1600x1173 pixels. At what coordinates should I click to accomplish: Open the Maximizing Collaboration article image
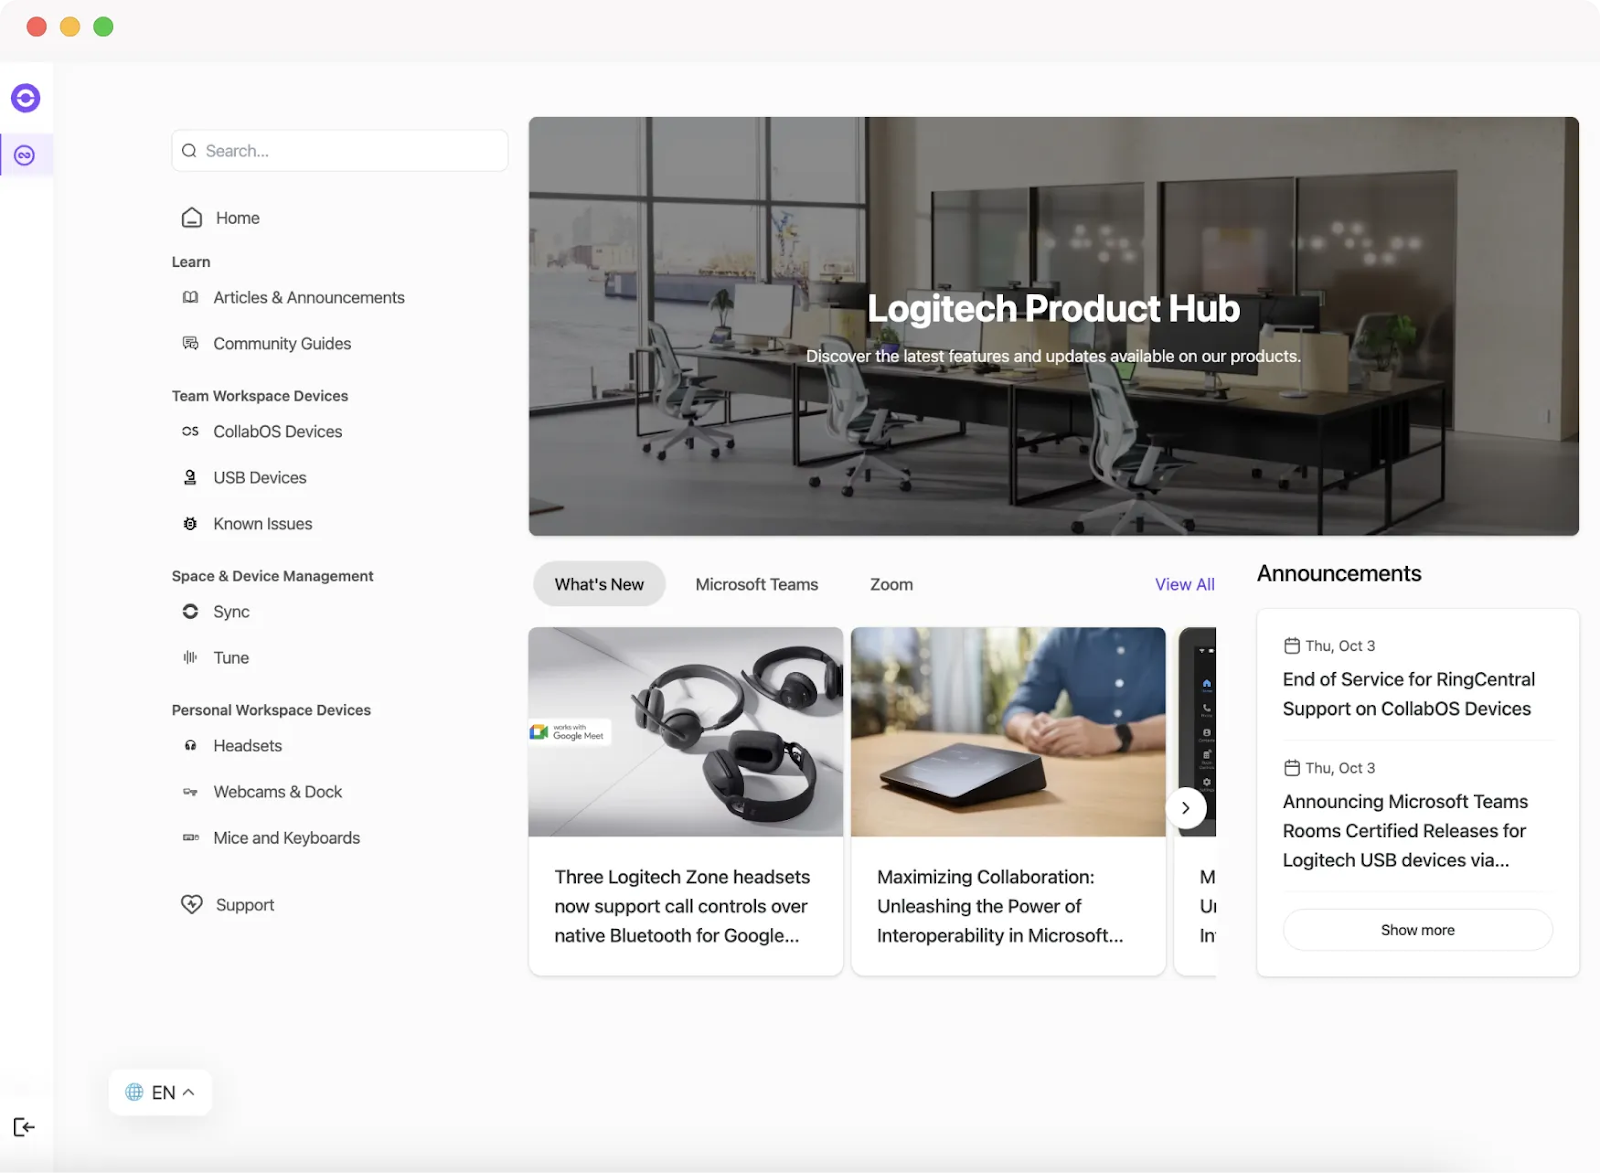(x=1008, y=732)
